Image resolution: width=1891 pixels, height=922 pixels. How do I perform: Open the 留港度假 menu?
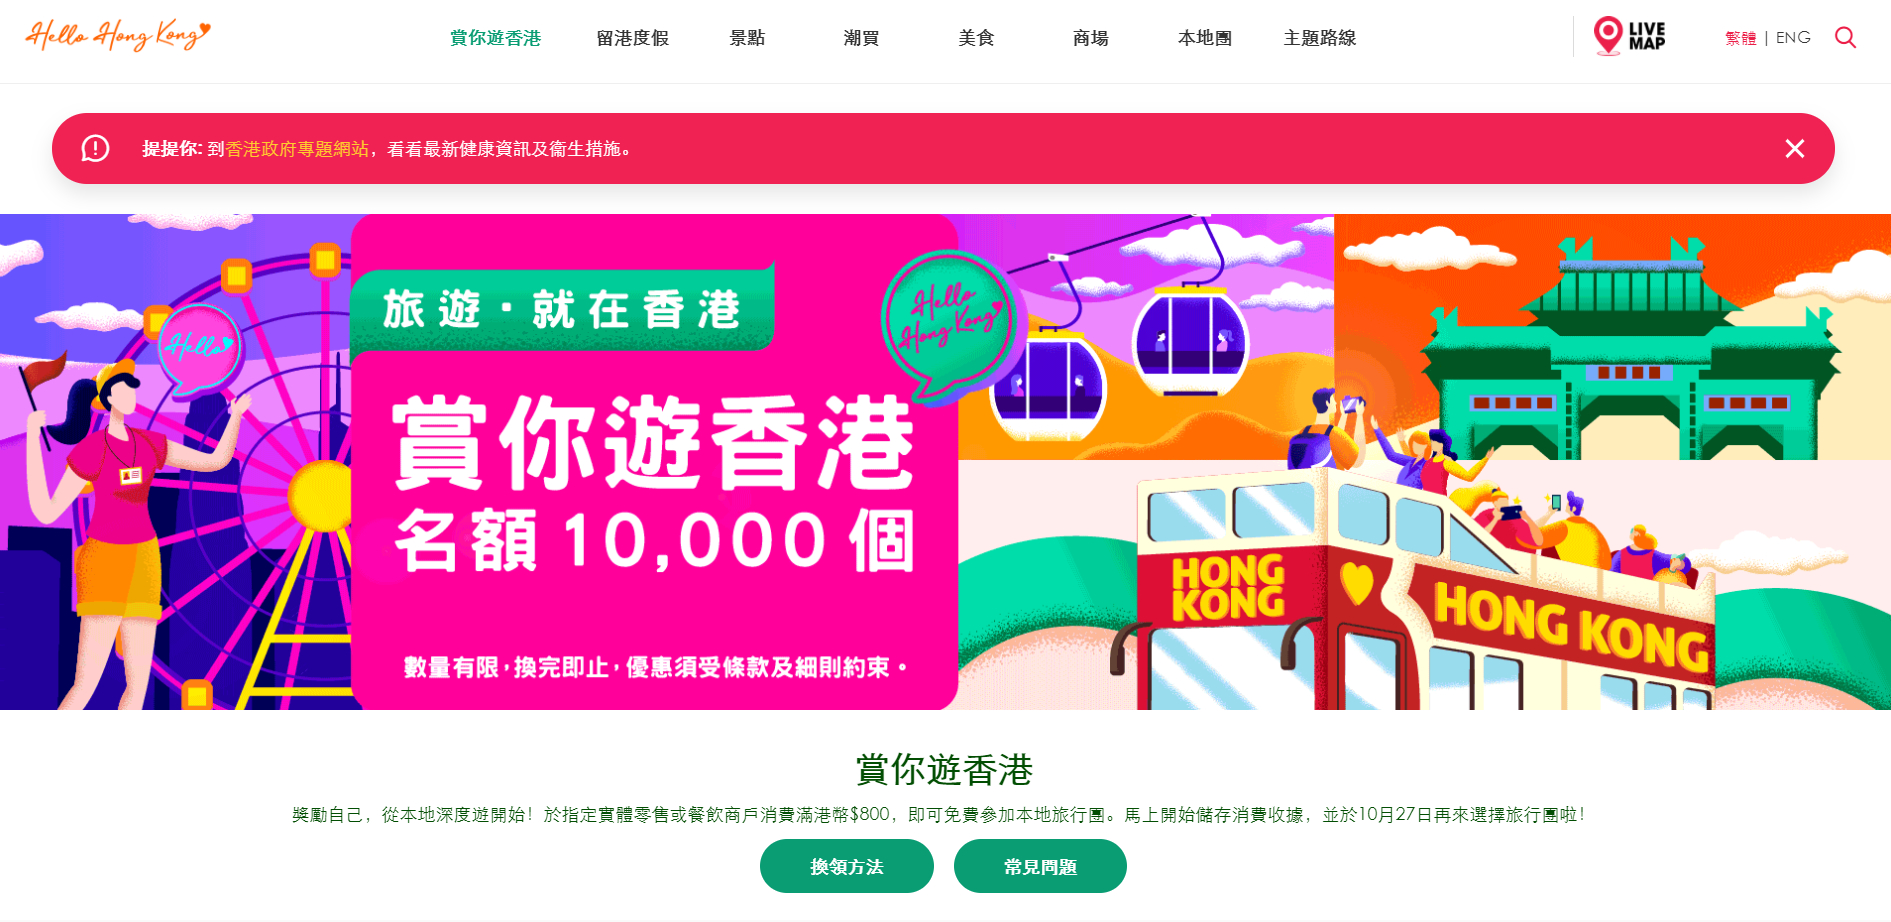pyautogui.click(x=632, y=38)
